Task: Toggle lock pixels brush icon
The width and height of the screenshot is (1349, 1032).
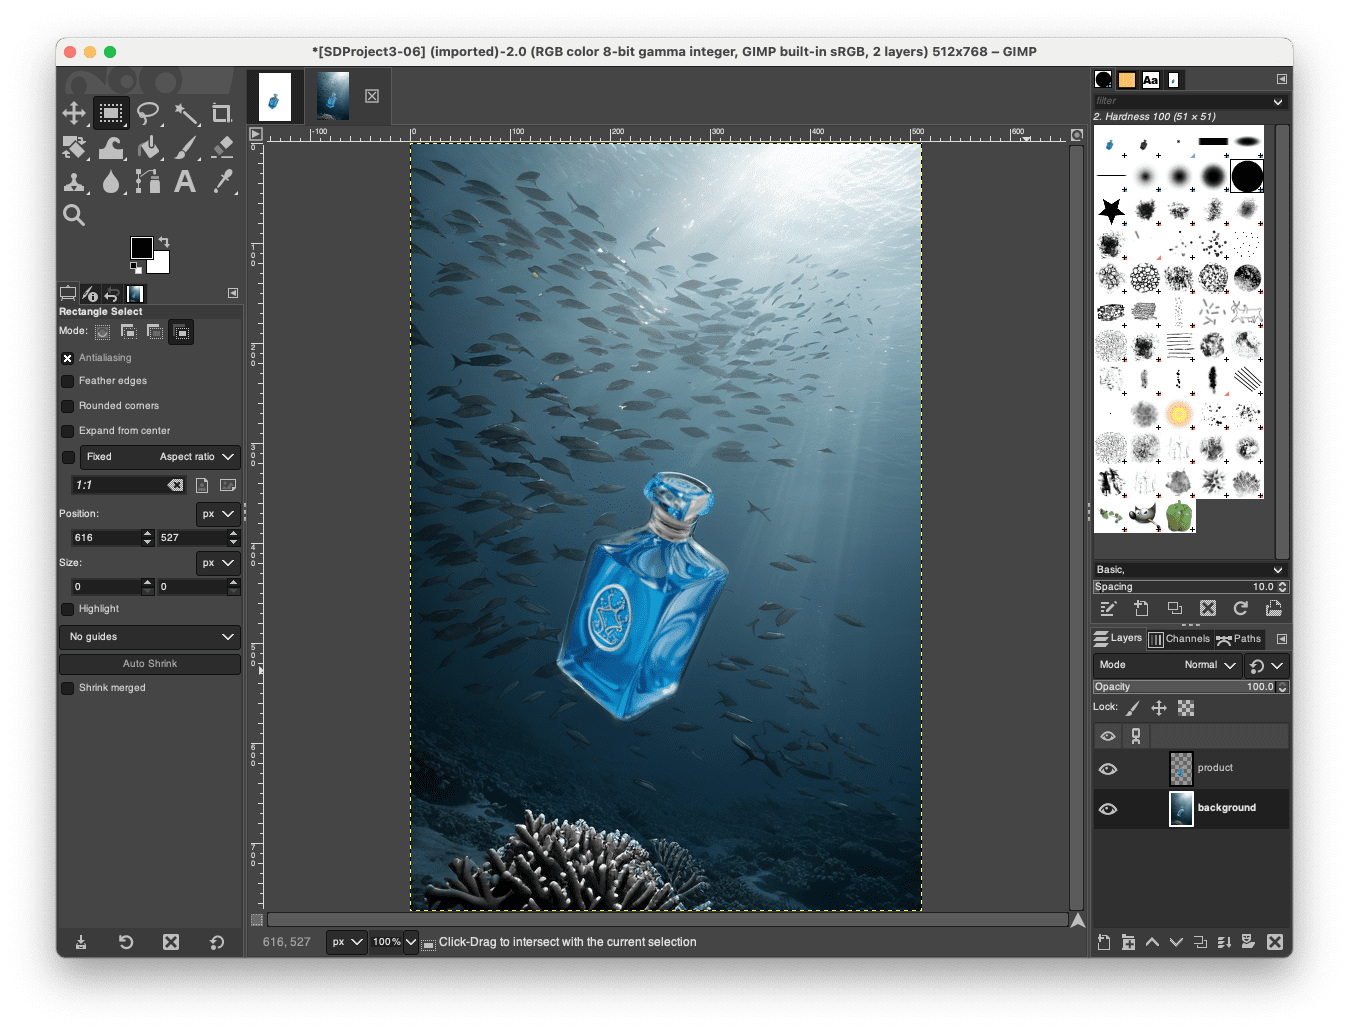Action: coord(1133,708)
